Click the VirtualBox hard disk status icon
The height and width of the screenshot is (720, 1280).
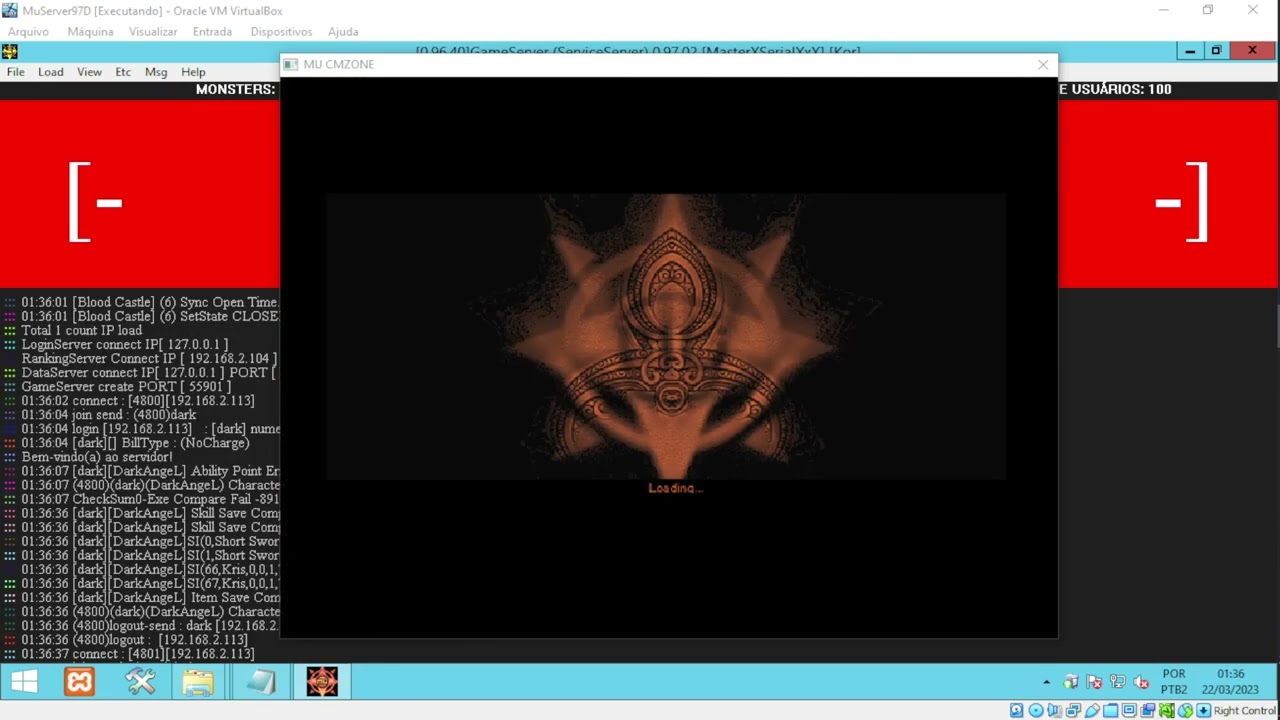[x=1017, y=711]
